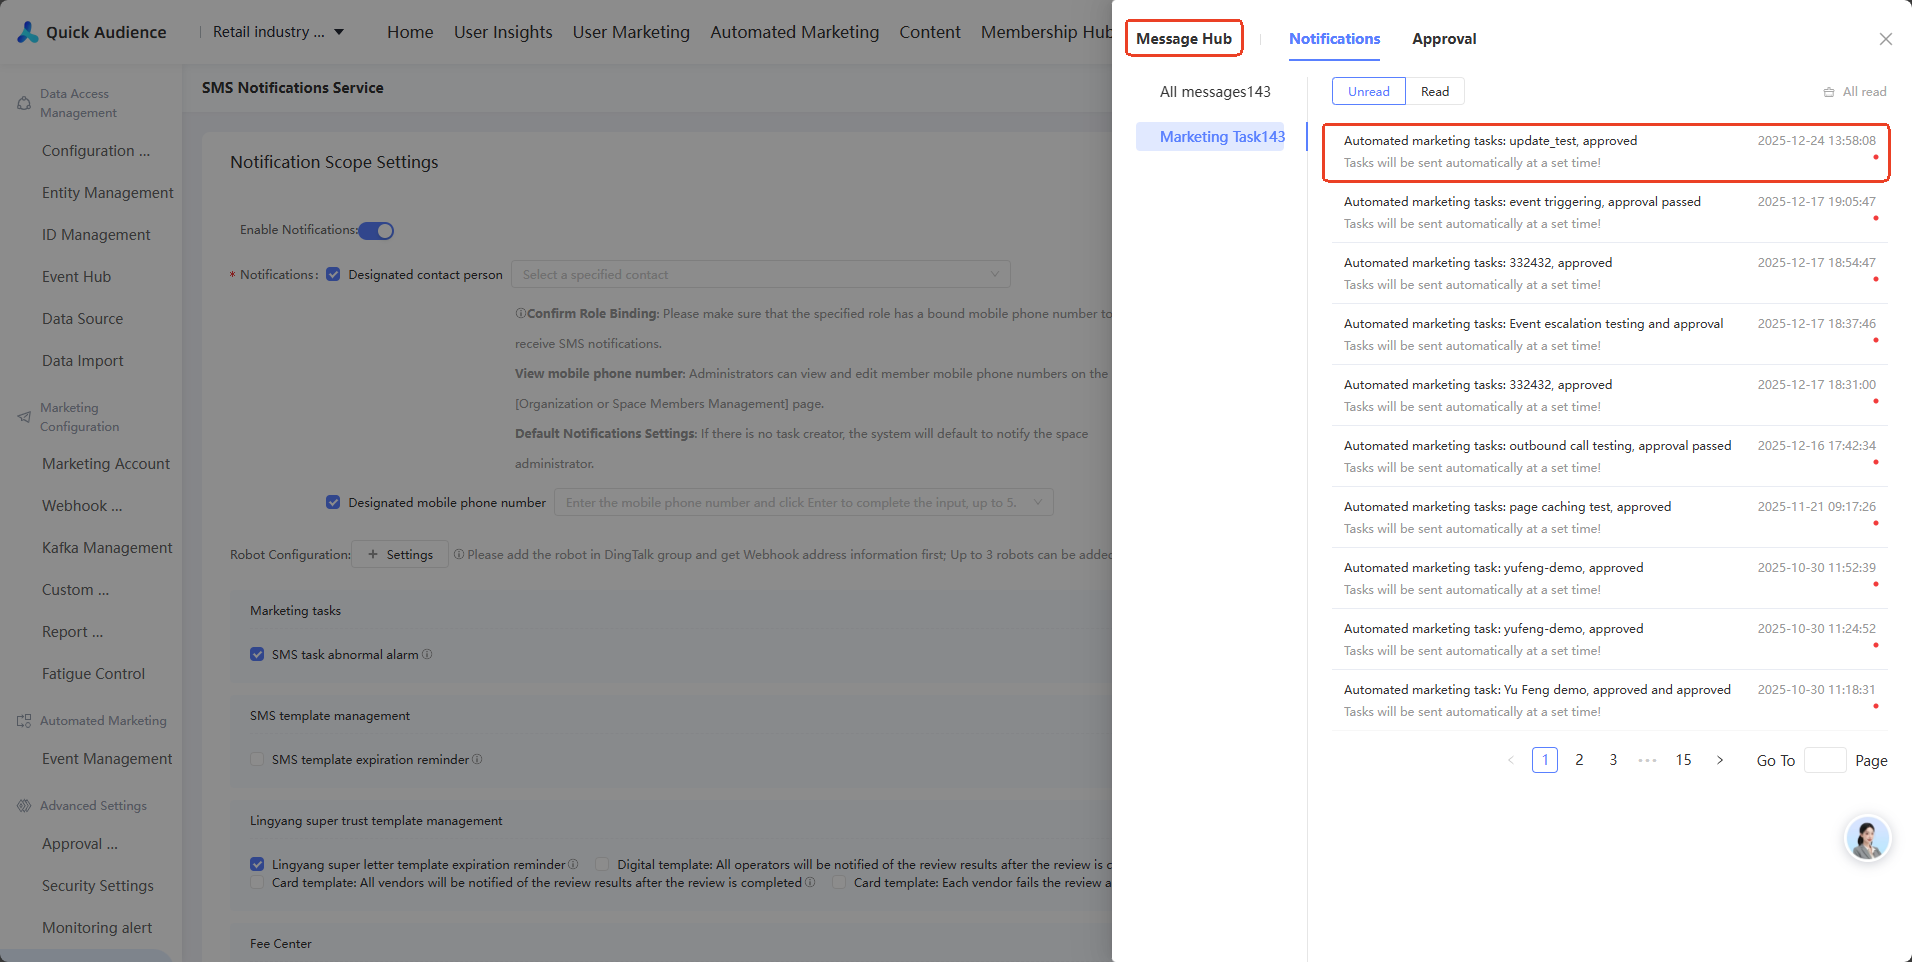The height and width of the screenshot is (962, 1912).
Task: Open the Yu Feng demo approved notification
Action: [x=1610, y=701]
